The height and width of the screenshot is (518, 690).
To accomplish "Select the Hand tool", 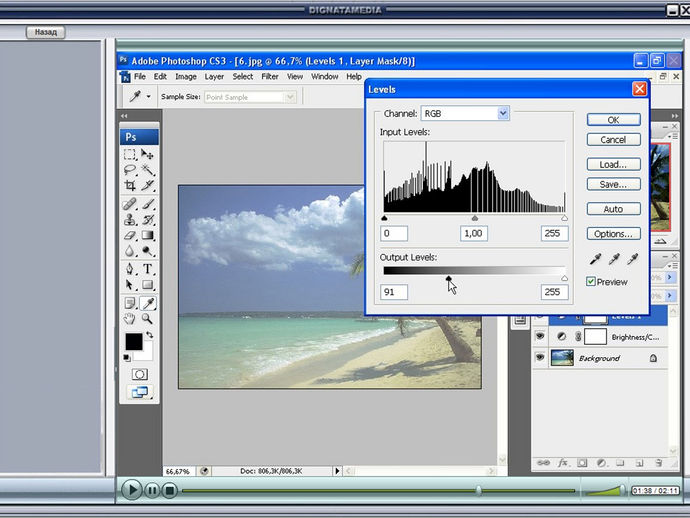I will [x=130, y=319].
